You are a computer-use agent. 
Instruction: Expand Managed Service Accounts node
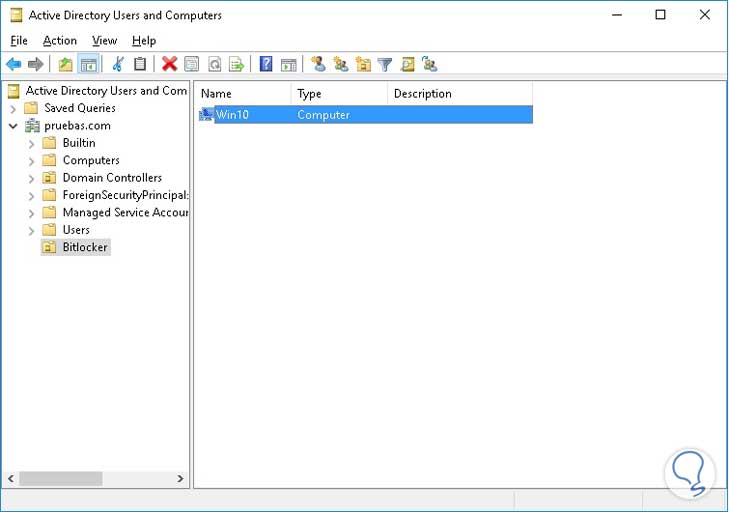[31, 214]
